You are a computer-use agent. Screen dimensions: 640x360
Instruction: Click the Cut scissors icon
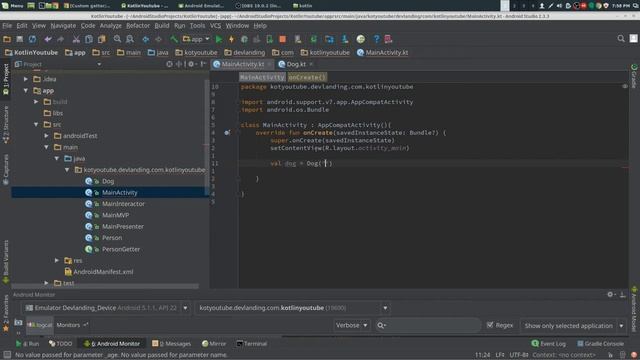(x=76, y=39)
